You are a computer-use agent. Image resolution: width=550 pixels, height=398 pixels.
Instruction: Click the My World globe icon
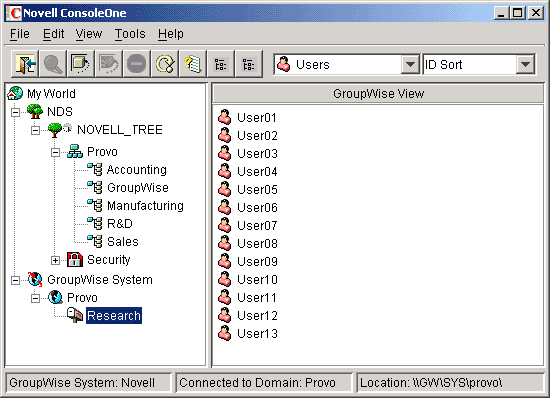(15, 94)
